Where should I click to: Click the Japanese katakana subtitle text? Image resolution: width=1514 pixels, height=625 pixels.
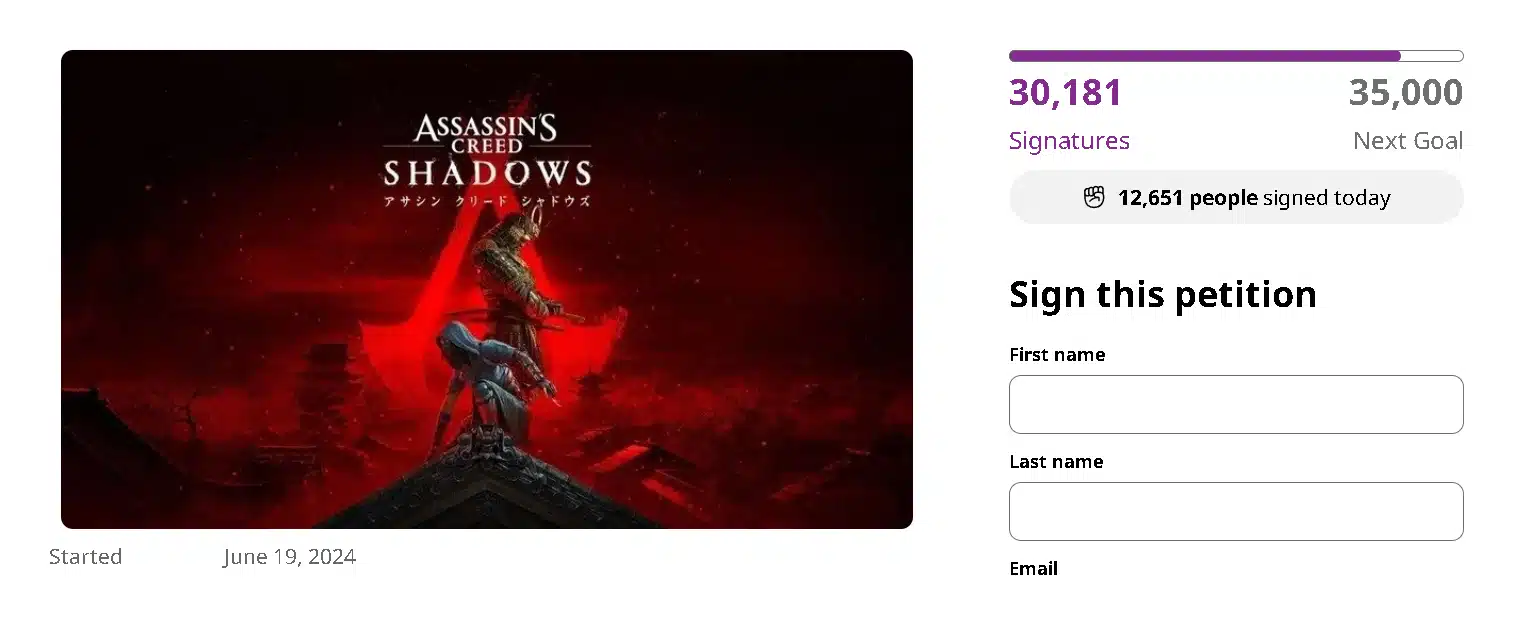tap(487, 200)
